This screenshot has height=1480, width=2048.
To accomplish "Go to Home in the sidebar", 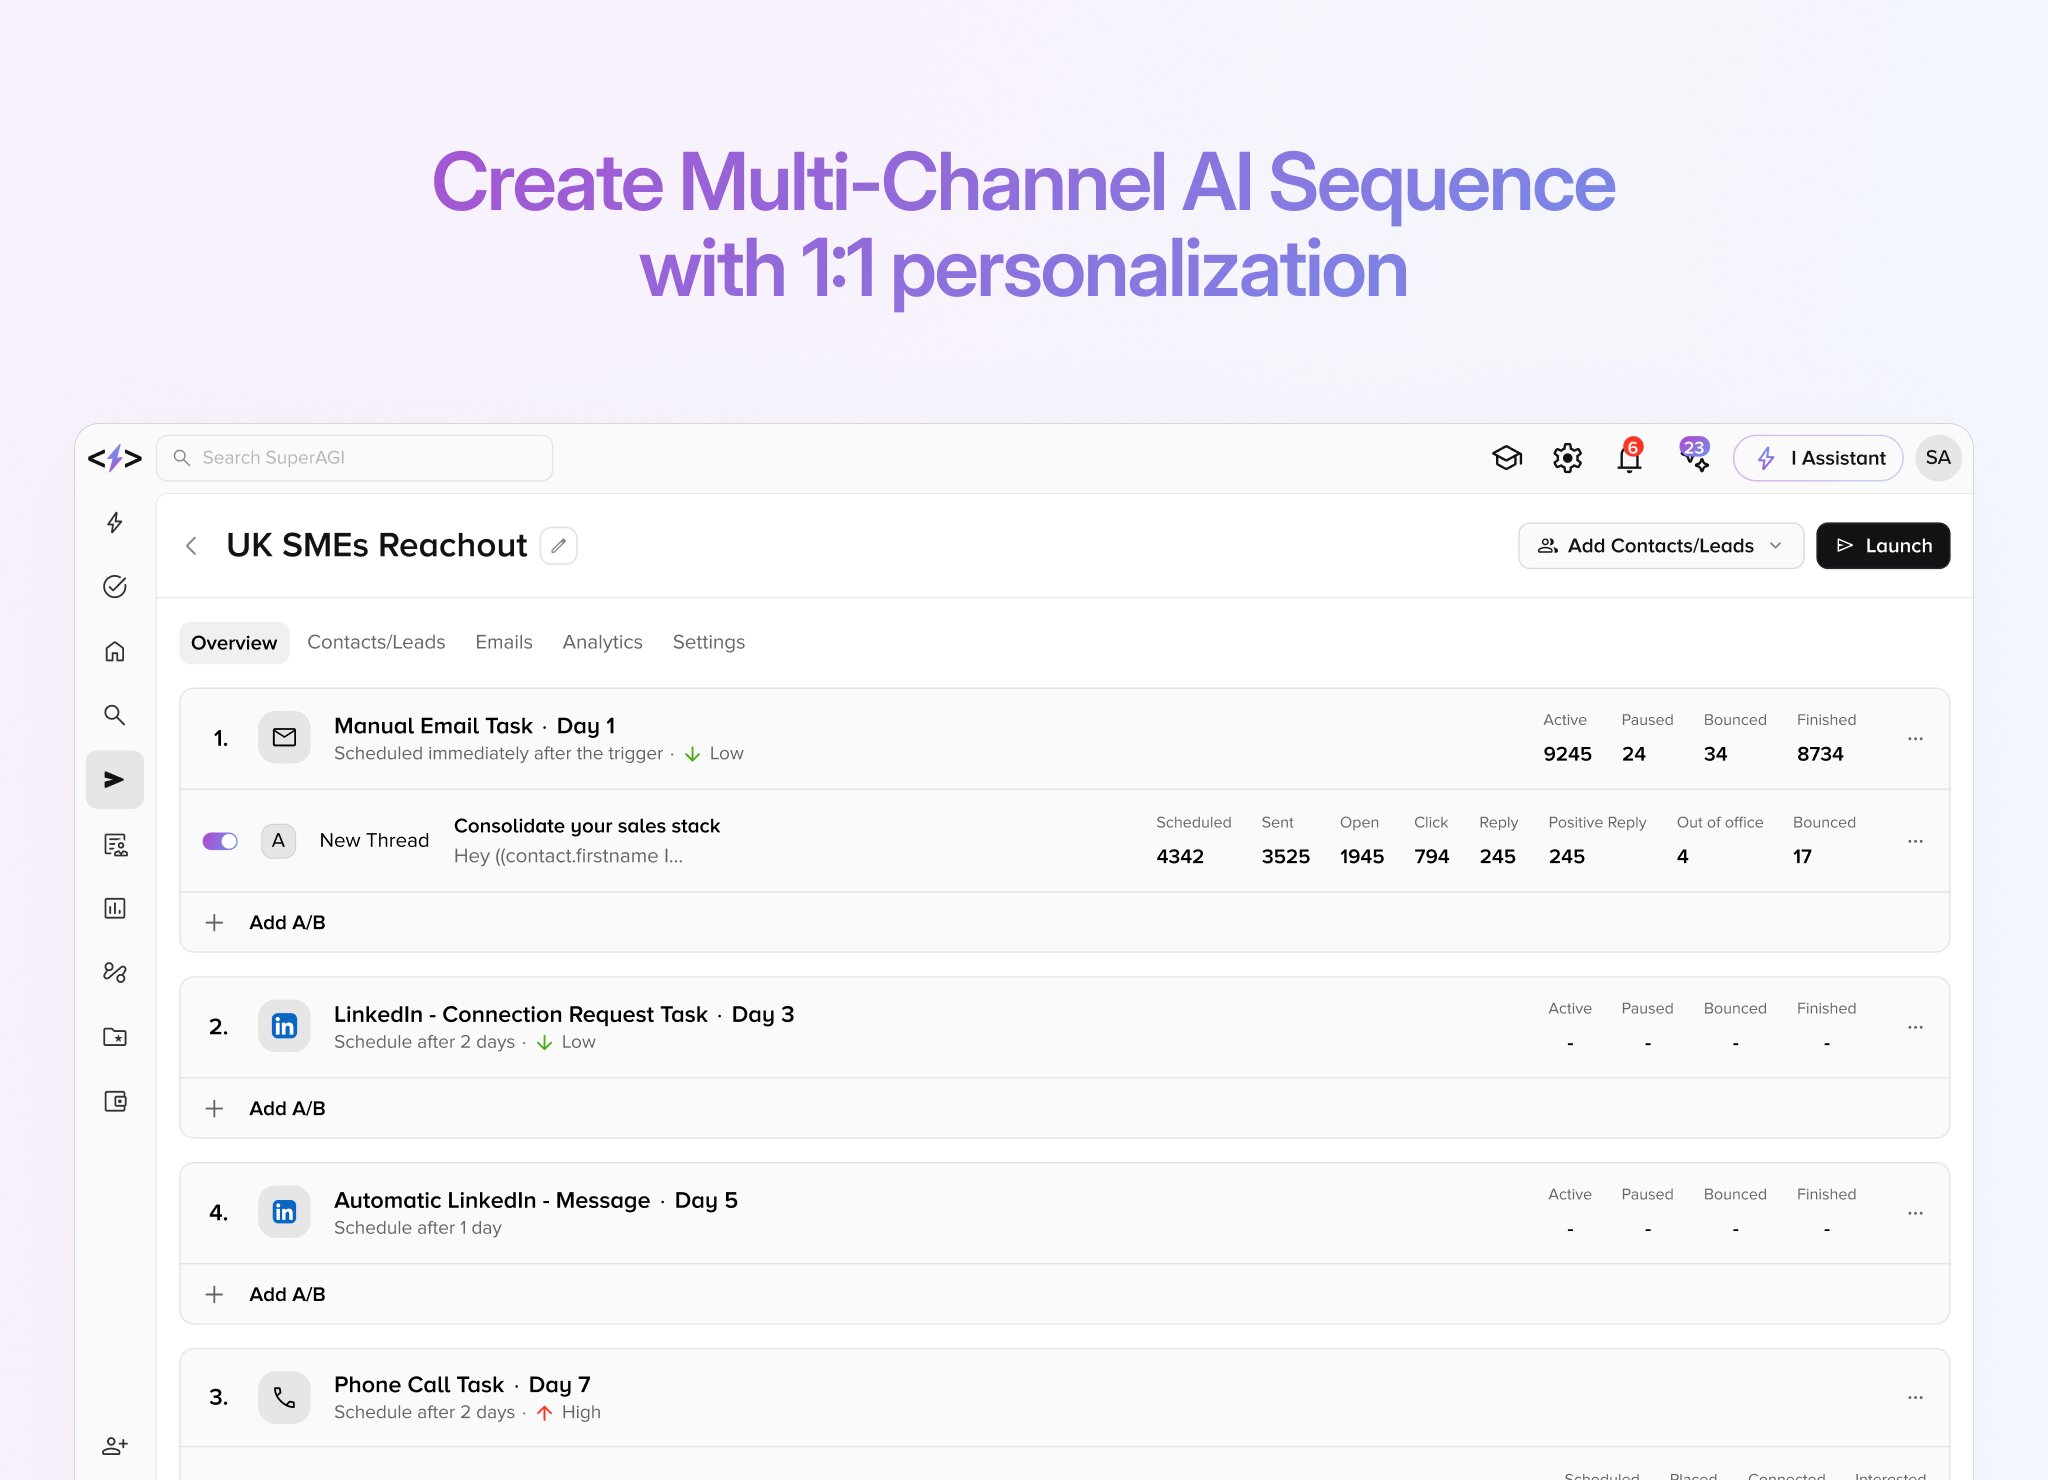I will (115, 651).
